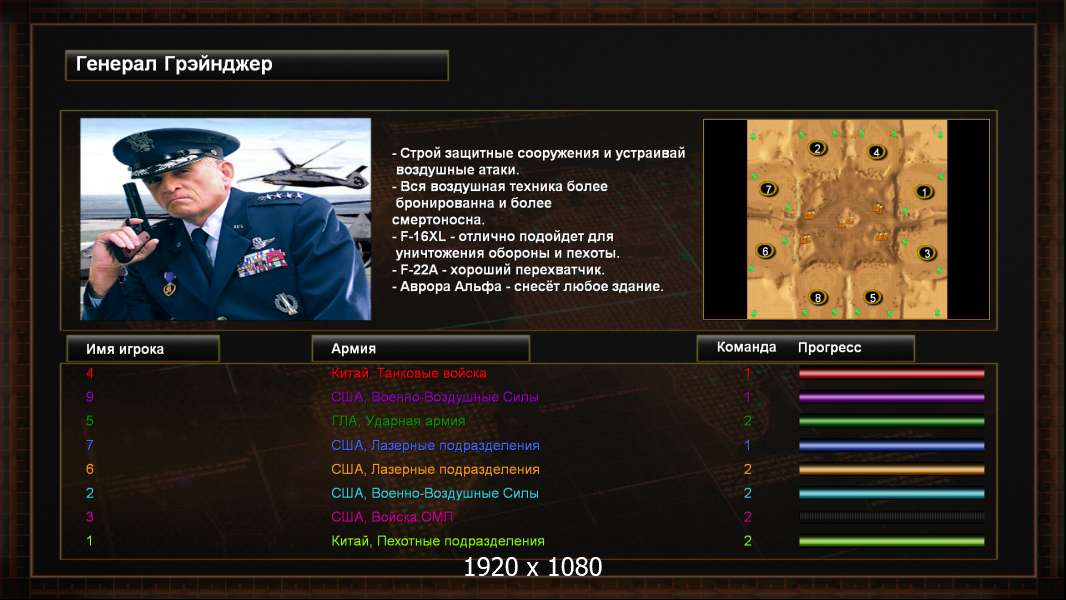This screenshot has width=1066, height=600.
Task: Click team number in player 9 row
Action: [x=747, y=397]
